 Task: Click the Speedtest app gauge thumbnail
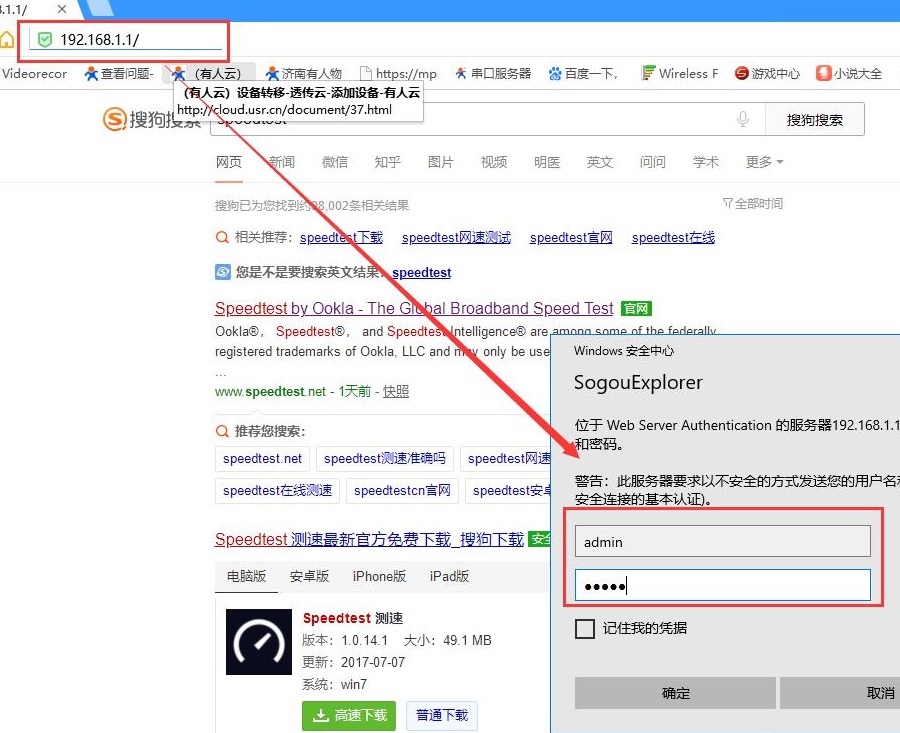259,642
